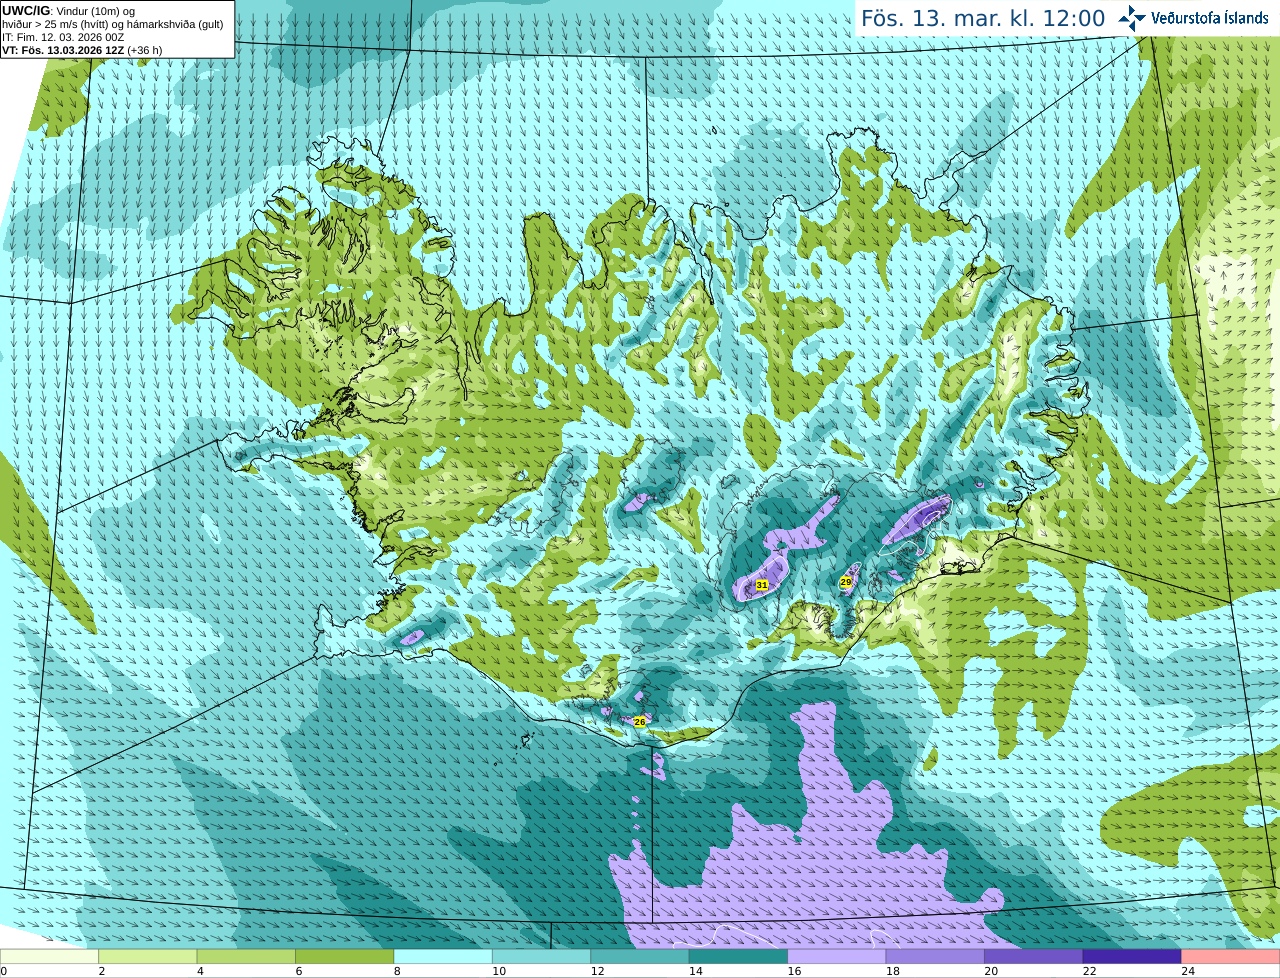Pick the pale yellow 0–2 m/s swatch

coord(50,956)
